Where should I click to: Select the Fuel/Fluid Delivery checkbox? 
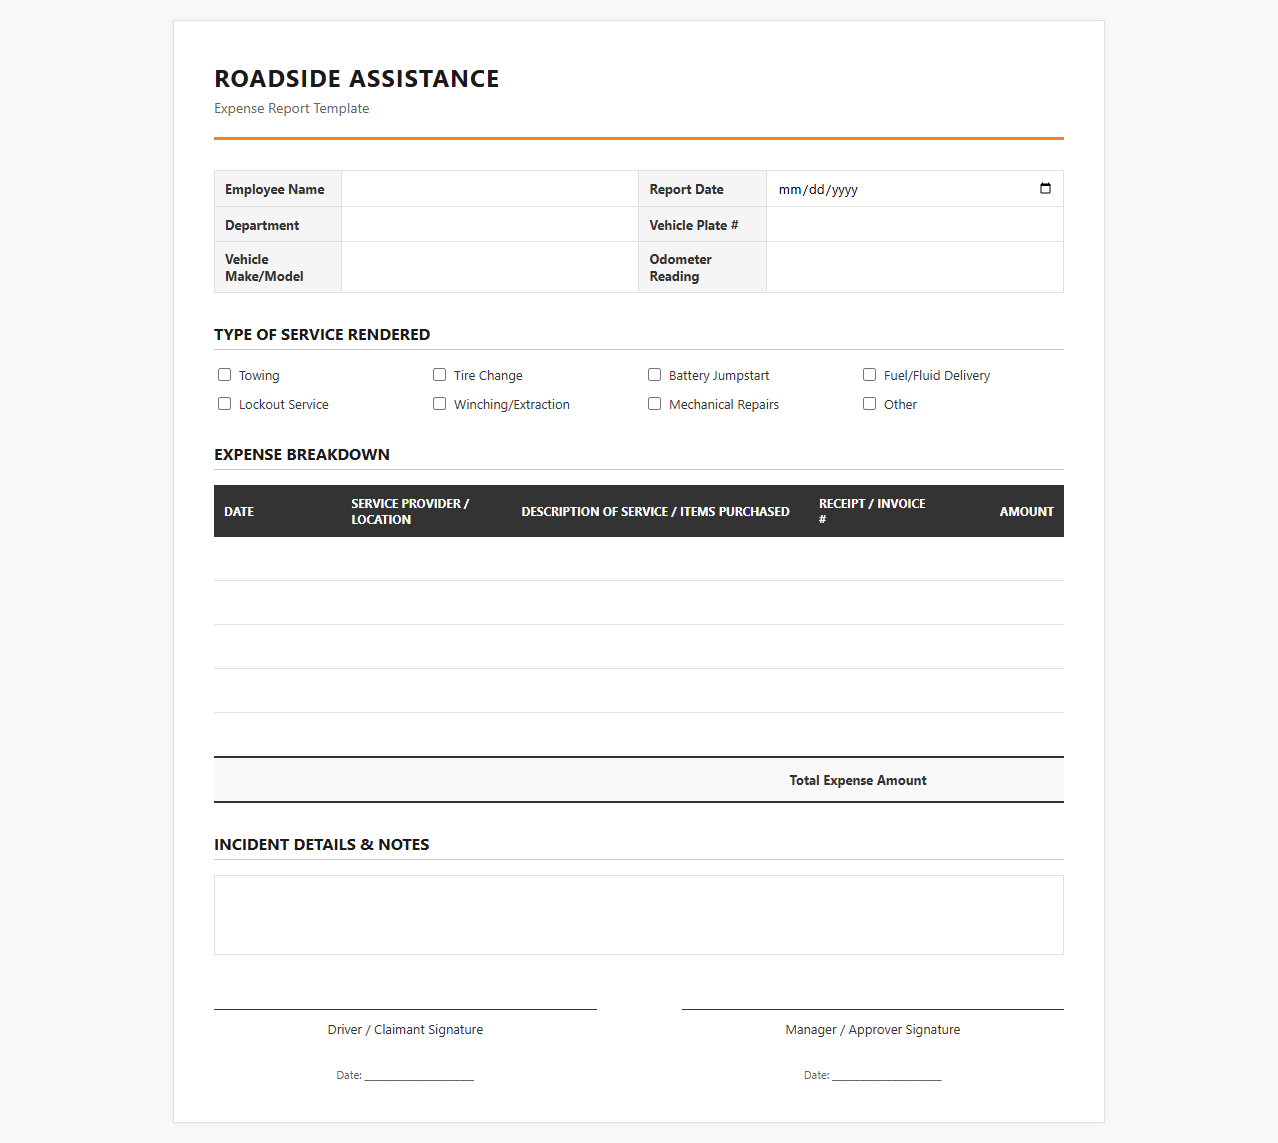(x=869, y=375)
